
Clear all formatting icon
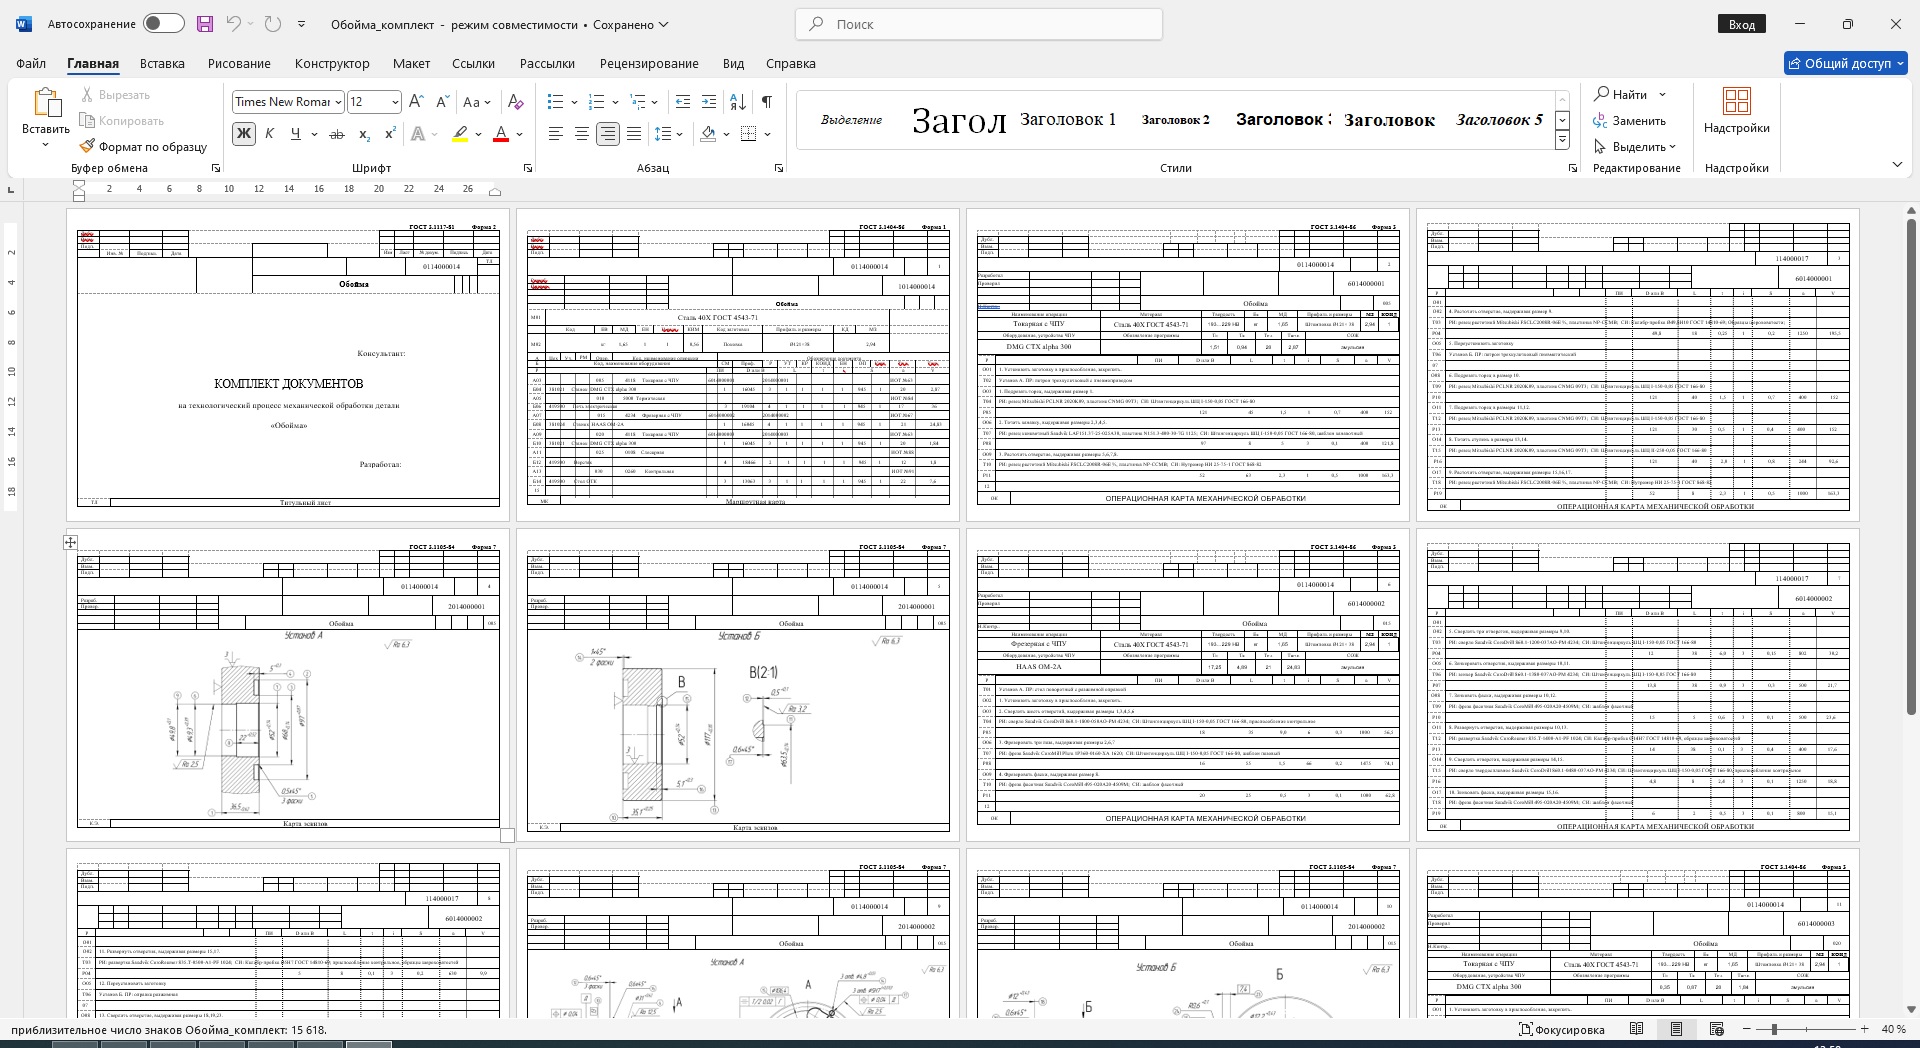pyautogui.click(x=515, y=102)
